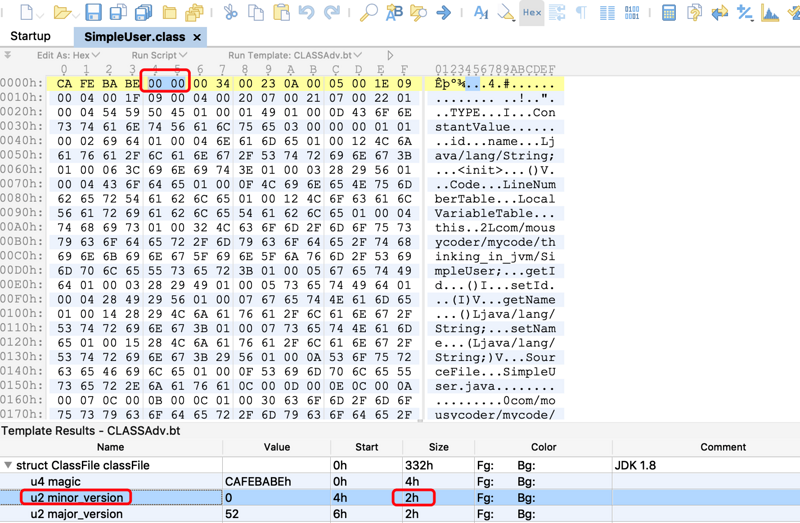The image size is (800, 523).
Task: Select the u2 minor_version row
Action: pos(400,497)
